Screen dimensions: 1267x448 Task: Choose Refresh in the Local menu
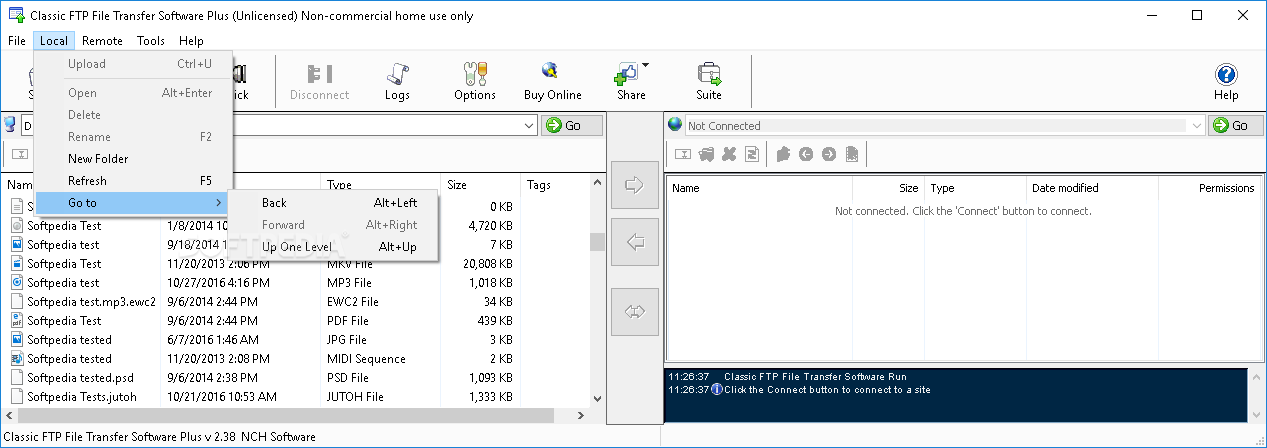[x=133, y=181]
